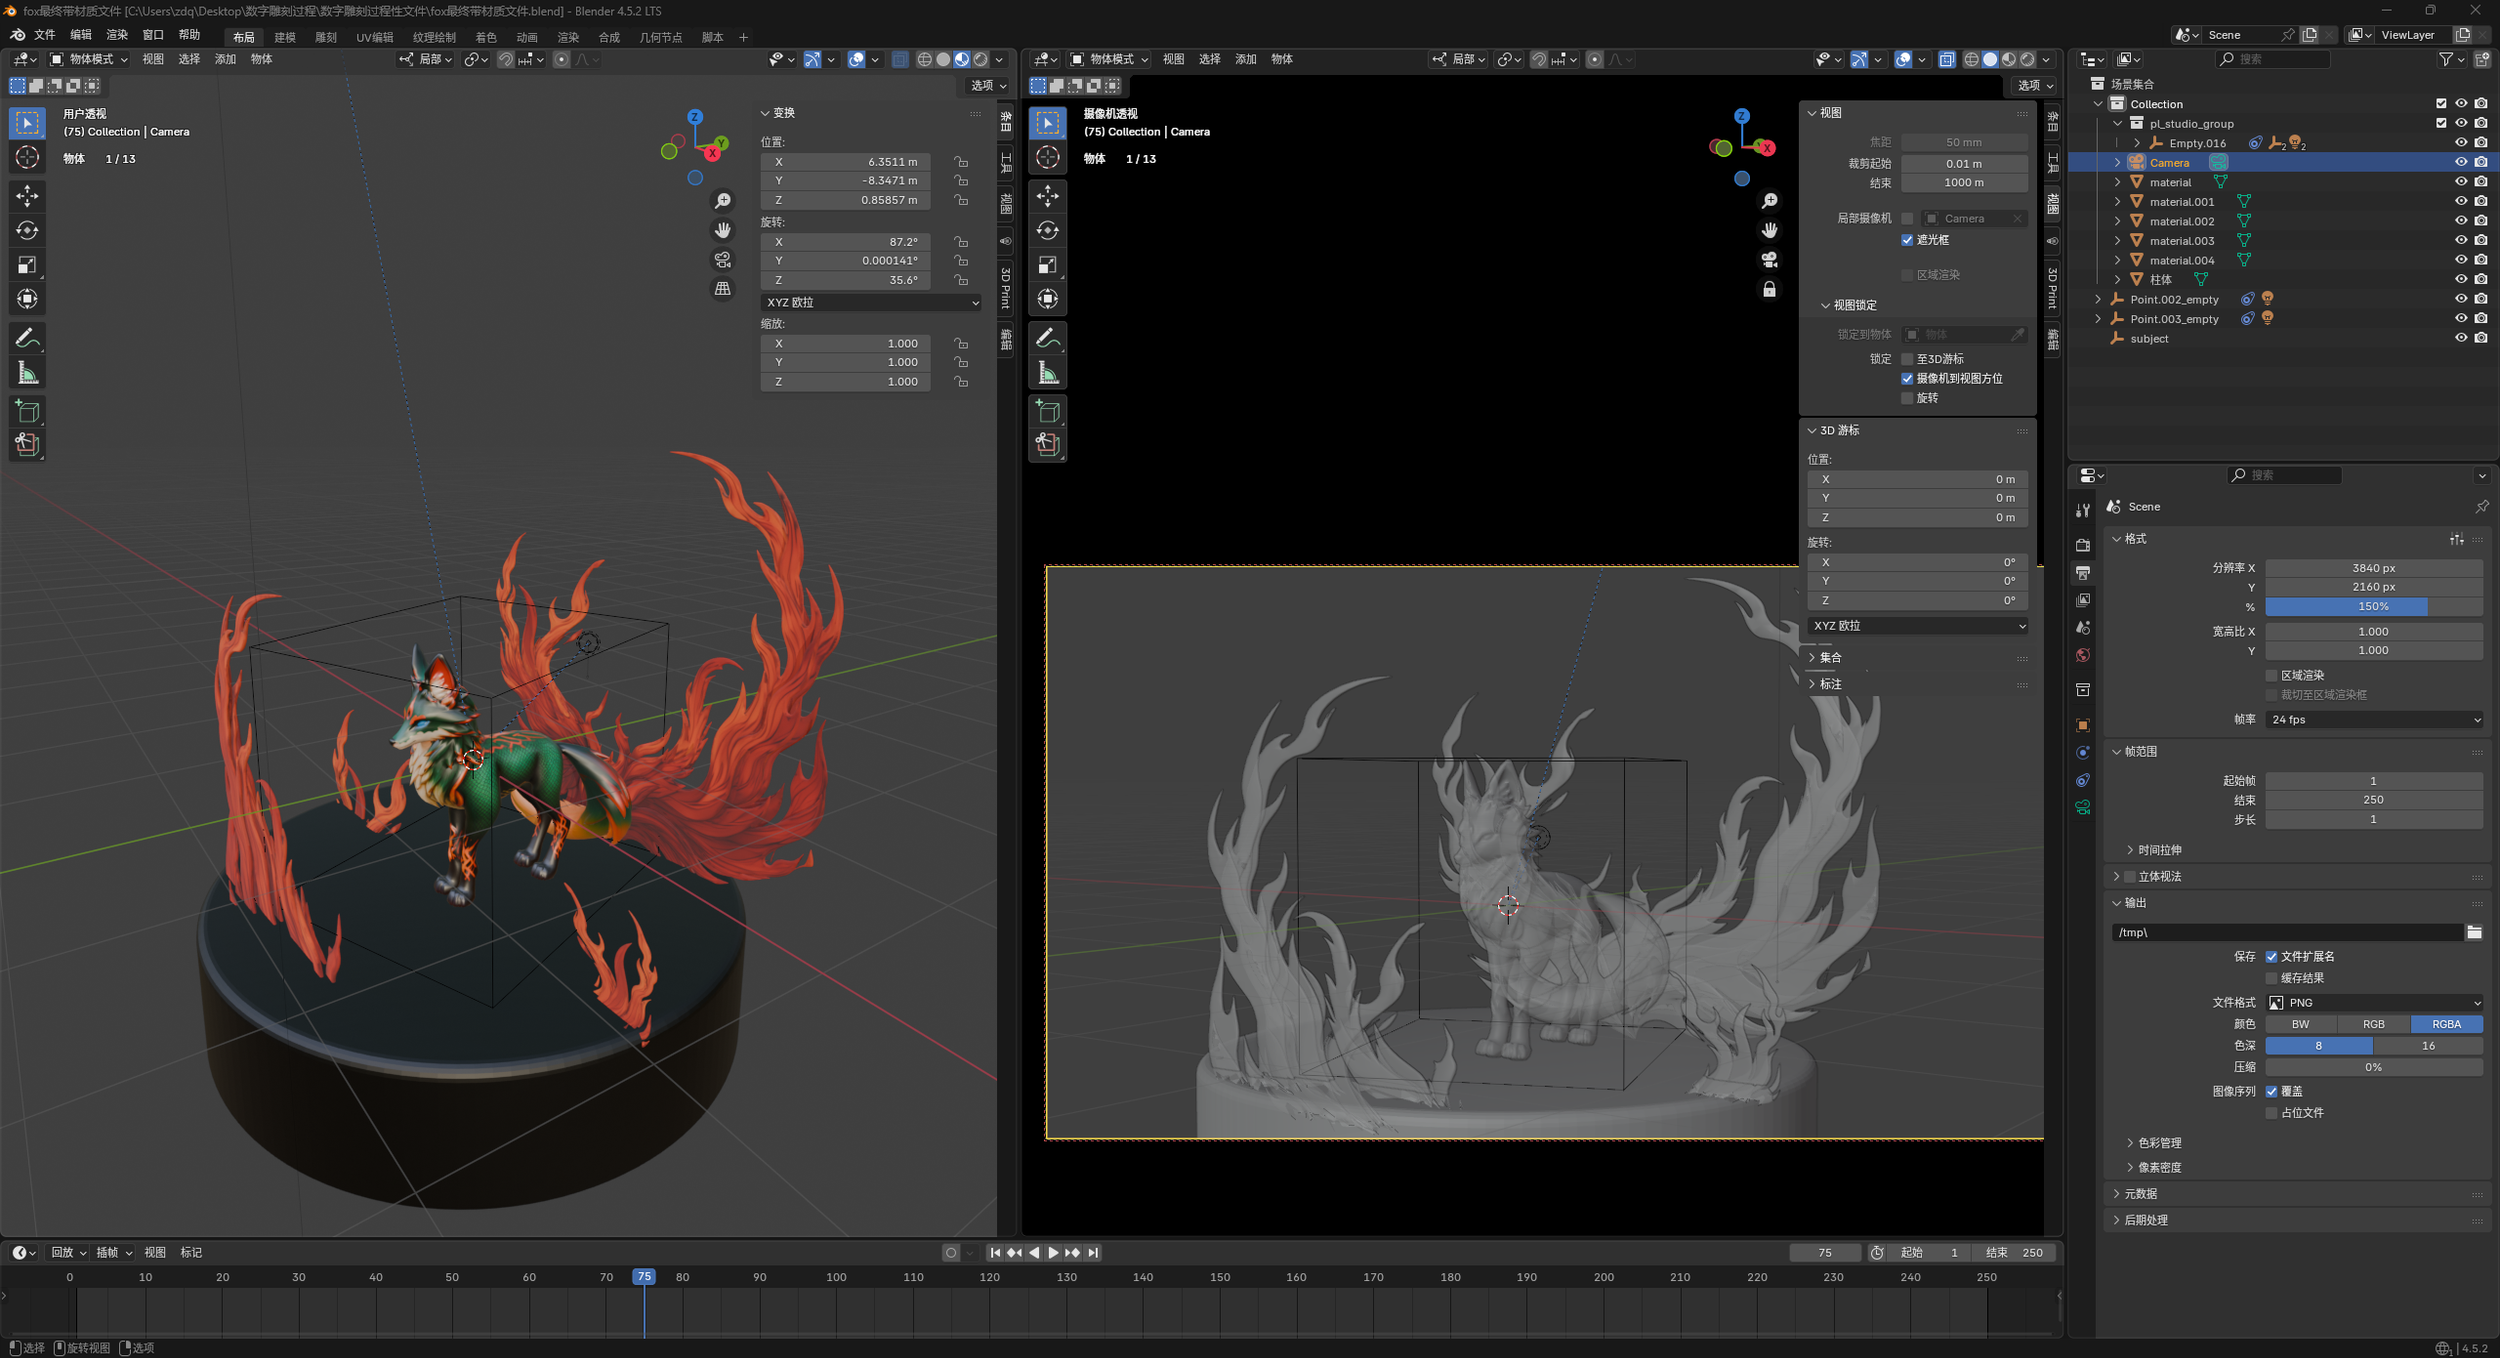This screenshot has width=2500, height=1358.
Task: Select the Rotate tool in left viewport
Action: click(27, 230)
